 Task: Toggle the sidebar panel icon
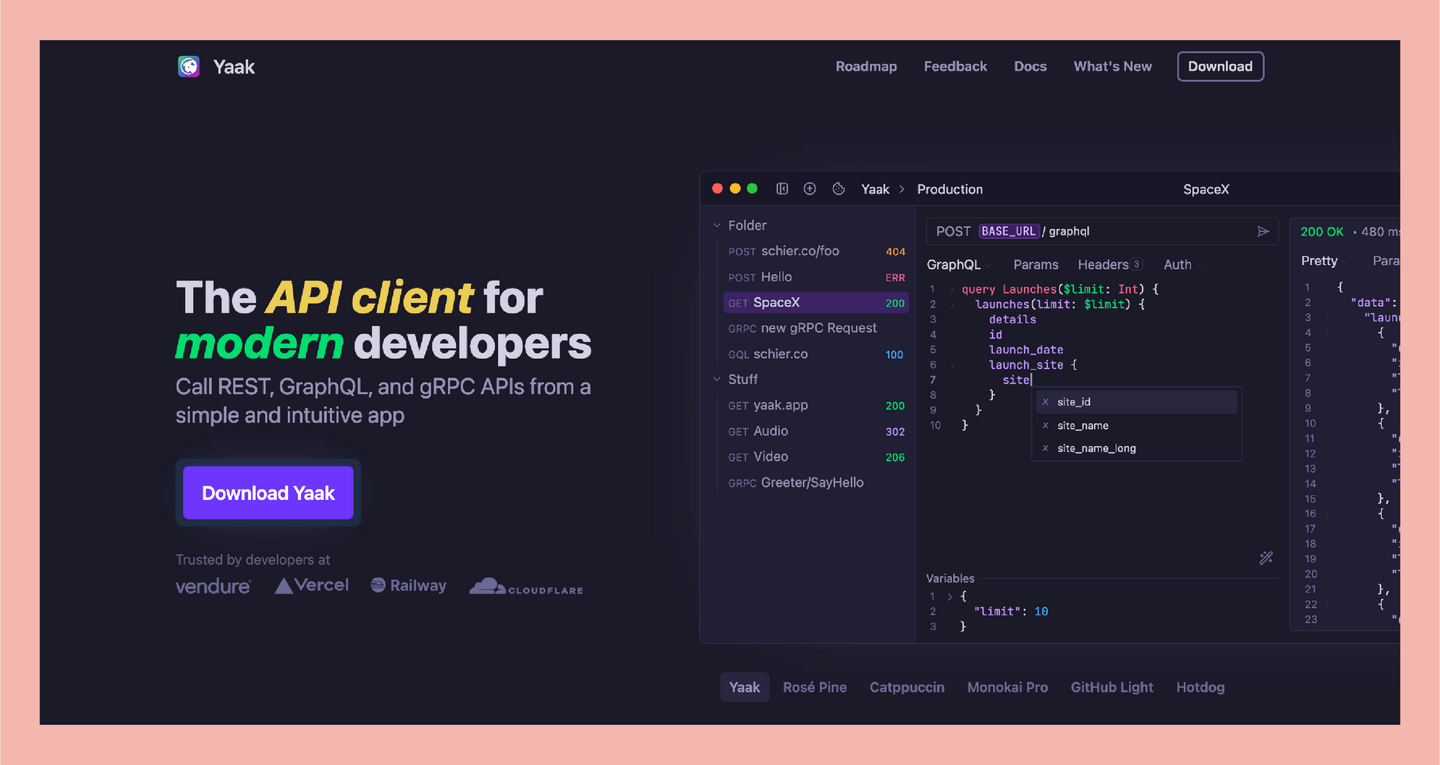pyautogui.click(x=782, y=189)
